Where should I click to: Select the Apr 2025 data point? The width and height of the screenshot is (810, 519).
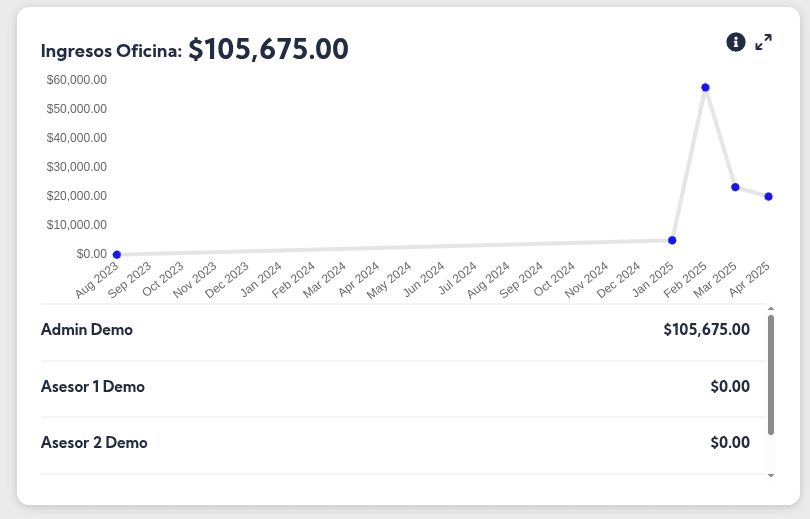tap(768, 196)
